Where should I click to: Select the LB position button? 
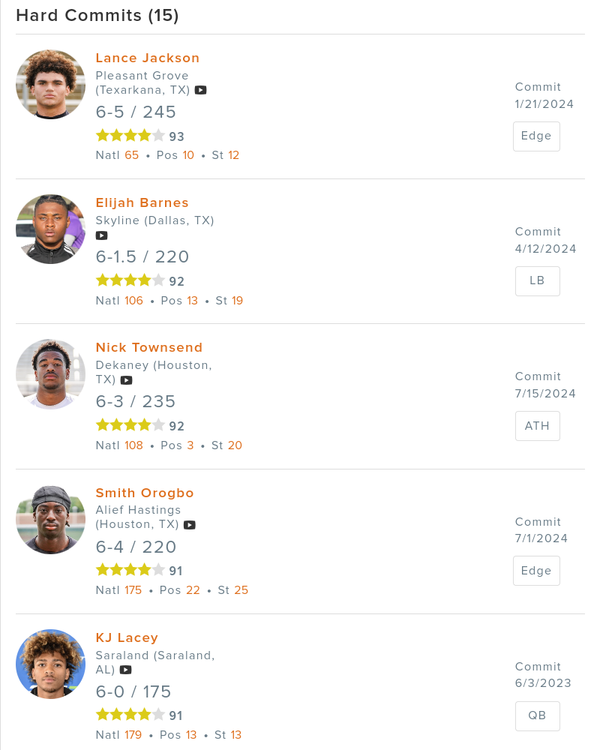tap(536, 281)
